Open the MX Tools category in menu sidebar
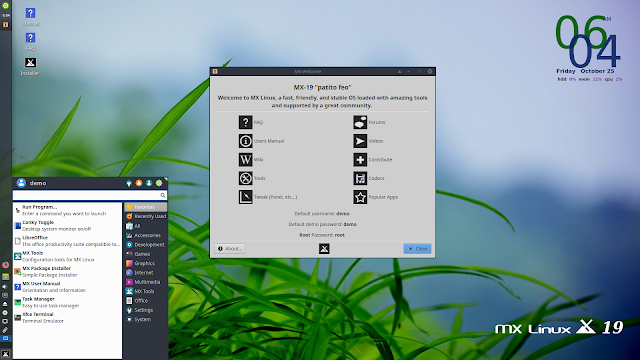The image size is (640, 360). pos(145,291)
